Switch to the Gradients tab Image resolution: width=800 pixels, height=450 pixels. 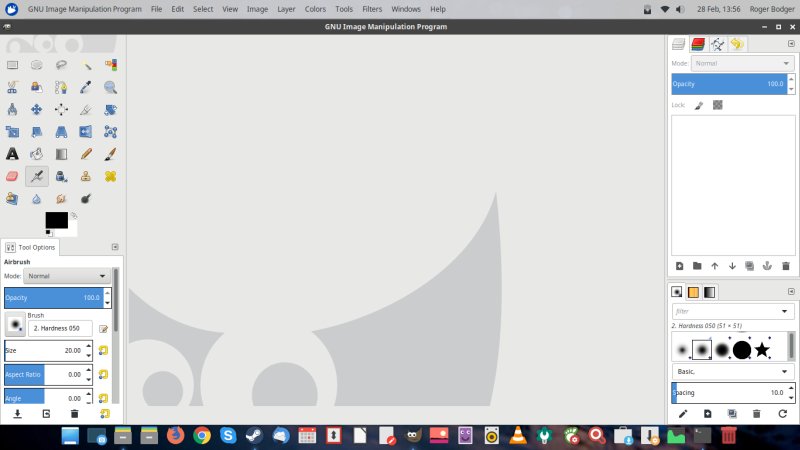710,292
